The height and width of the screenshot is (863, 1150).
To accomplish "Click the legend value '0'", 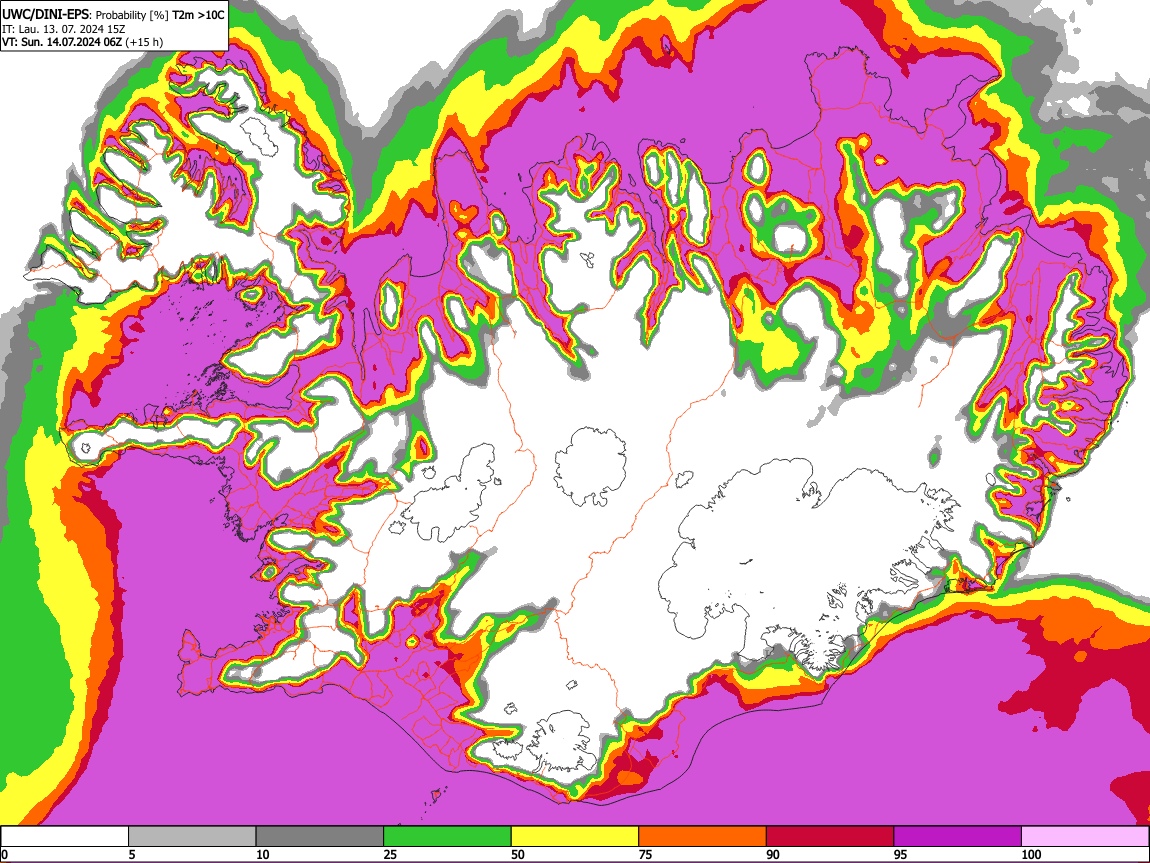I will tap(4, 854).
